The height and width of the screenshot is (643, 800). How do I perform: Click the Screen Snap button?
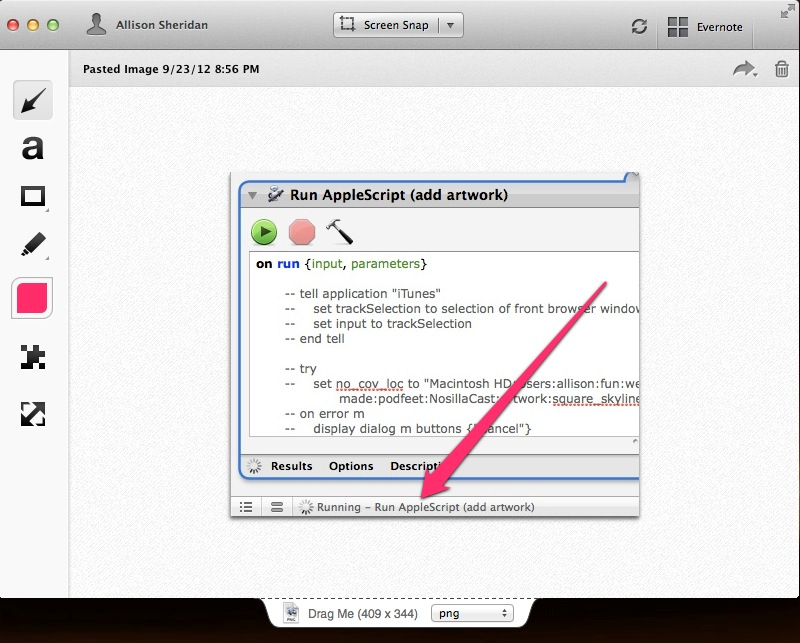pos(385,26)
